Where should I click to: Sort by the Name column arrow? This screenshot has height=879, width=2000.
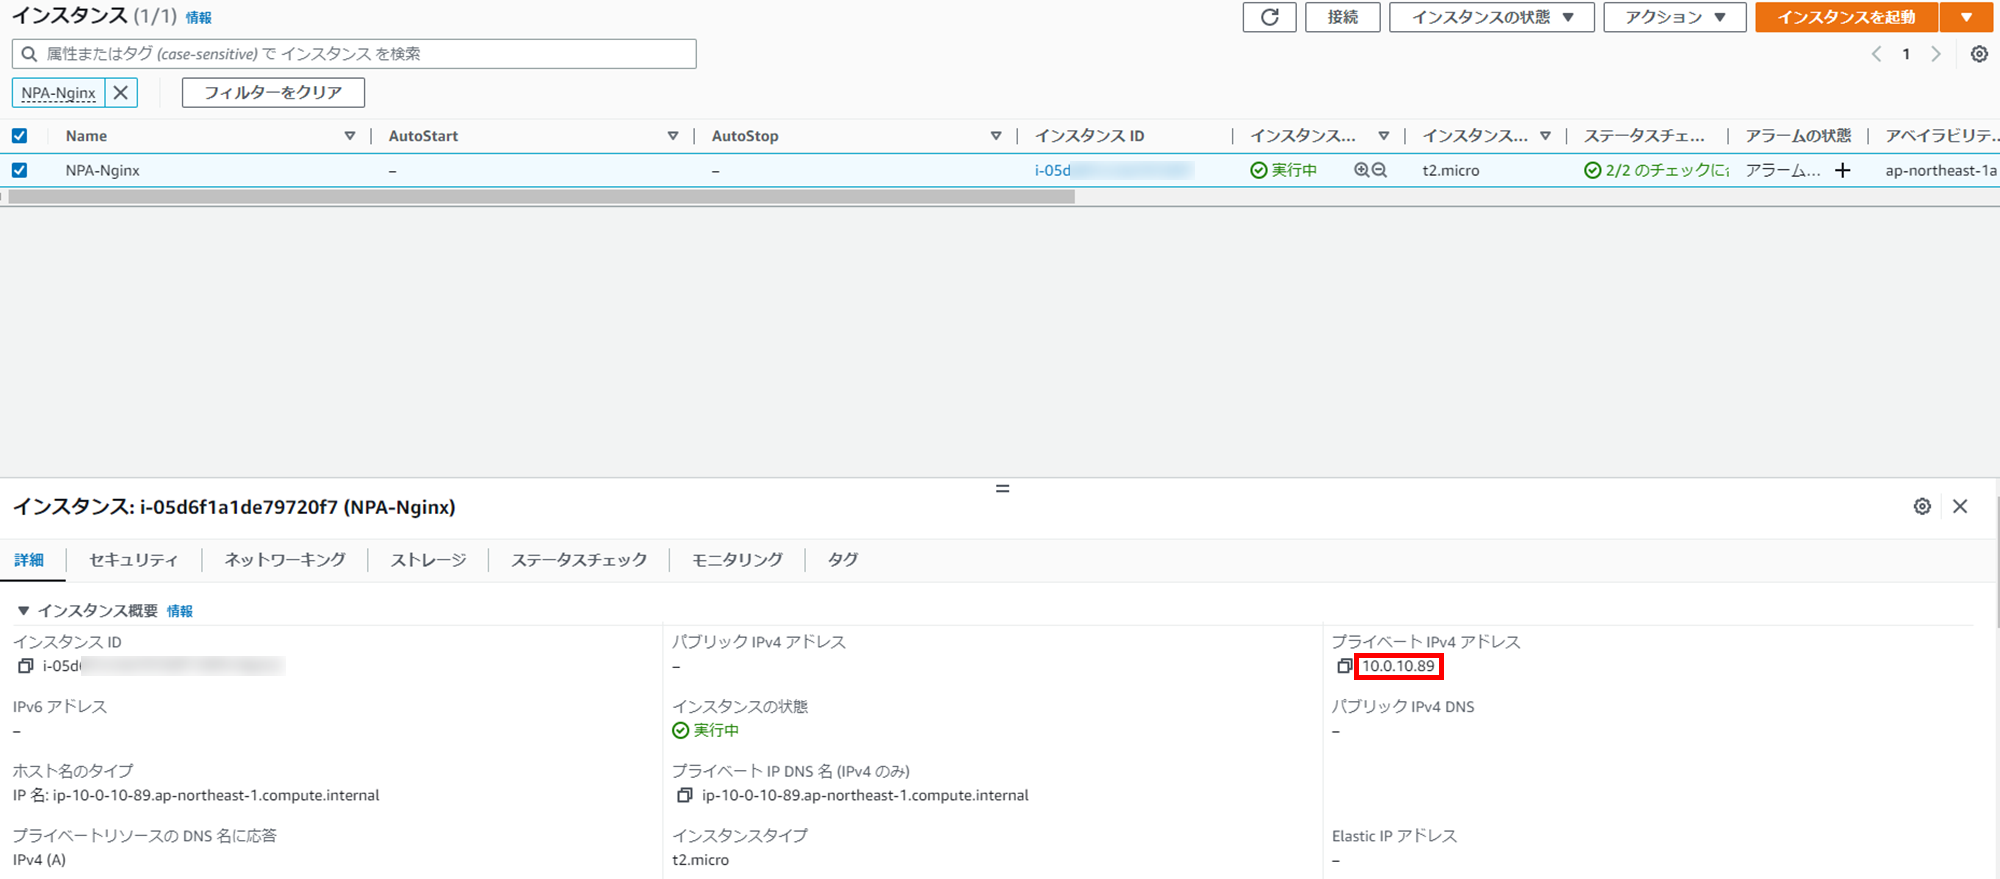point(349,136)
